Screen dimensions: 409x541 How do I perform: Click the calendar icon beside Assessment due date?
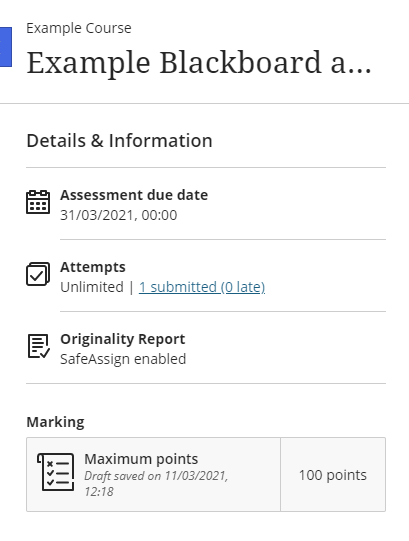tap(38, 202)
